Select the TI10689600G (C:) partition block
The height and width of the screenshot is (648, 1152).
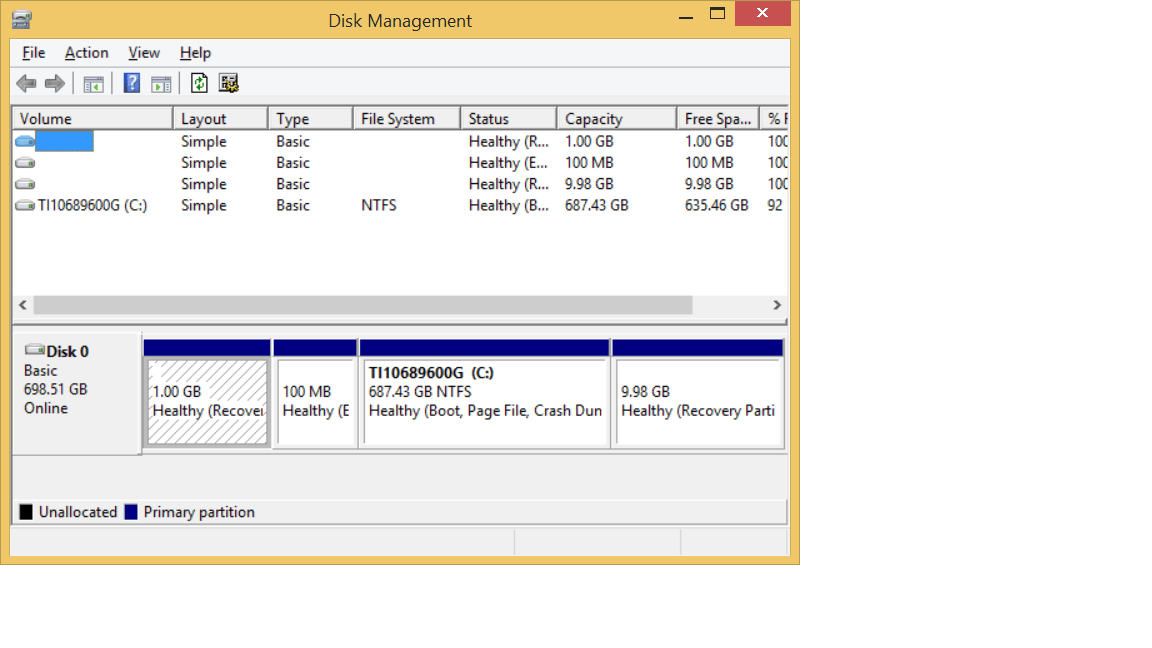point(485,401)
